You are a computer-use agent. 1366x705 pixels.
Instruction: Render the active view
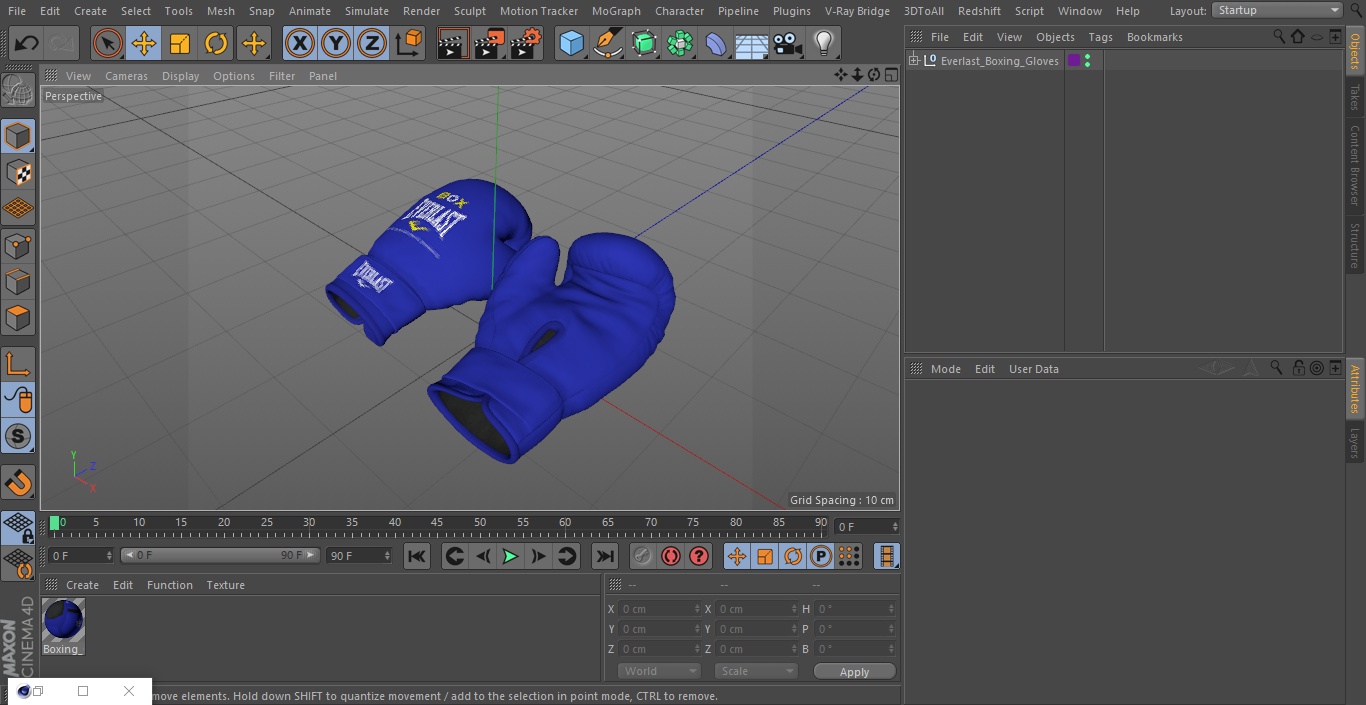(453, 43)
